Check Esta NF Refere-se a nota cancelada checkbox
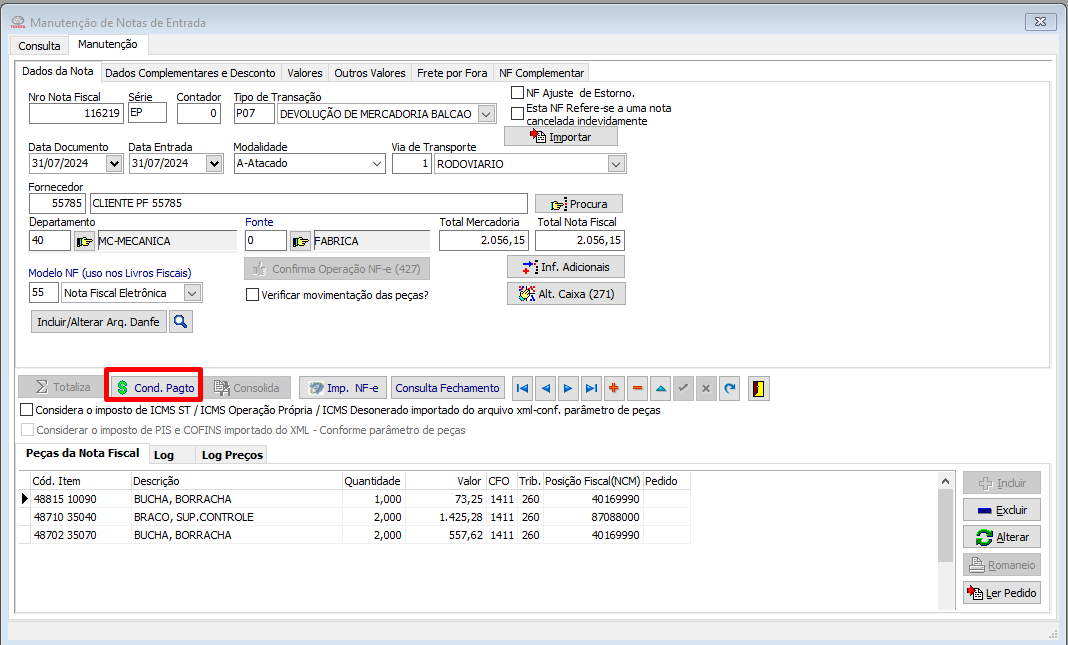This screenshot has height=645, width=1068. [518, 114]
